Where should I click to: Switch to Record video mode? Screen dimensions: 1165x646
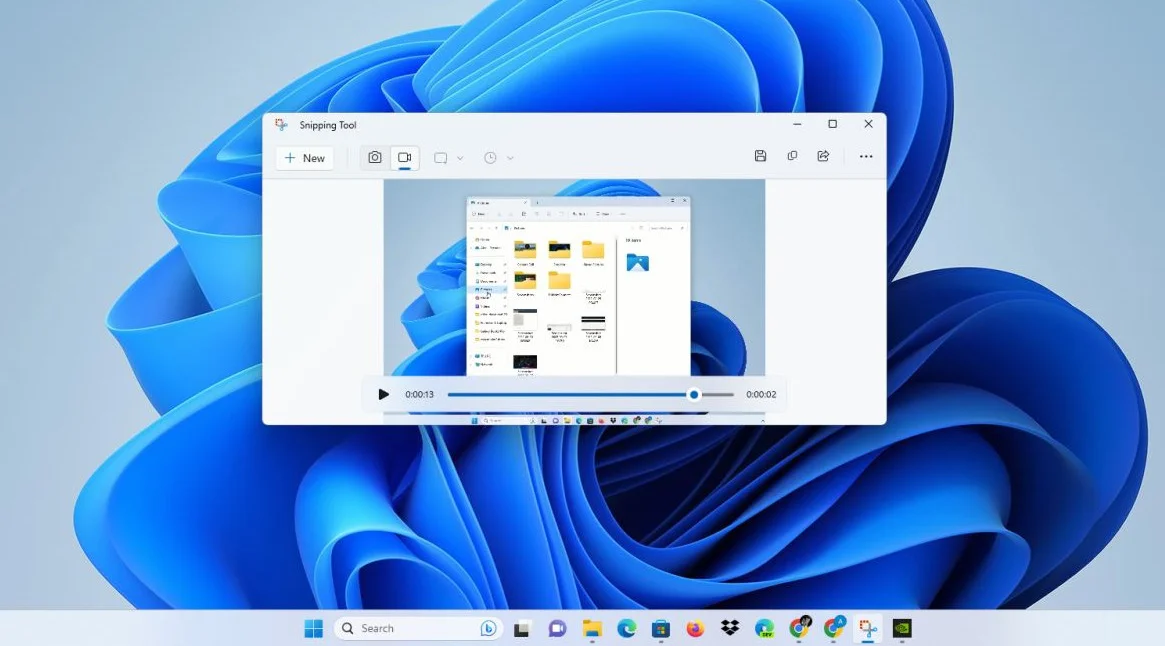pos(404,158)
